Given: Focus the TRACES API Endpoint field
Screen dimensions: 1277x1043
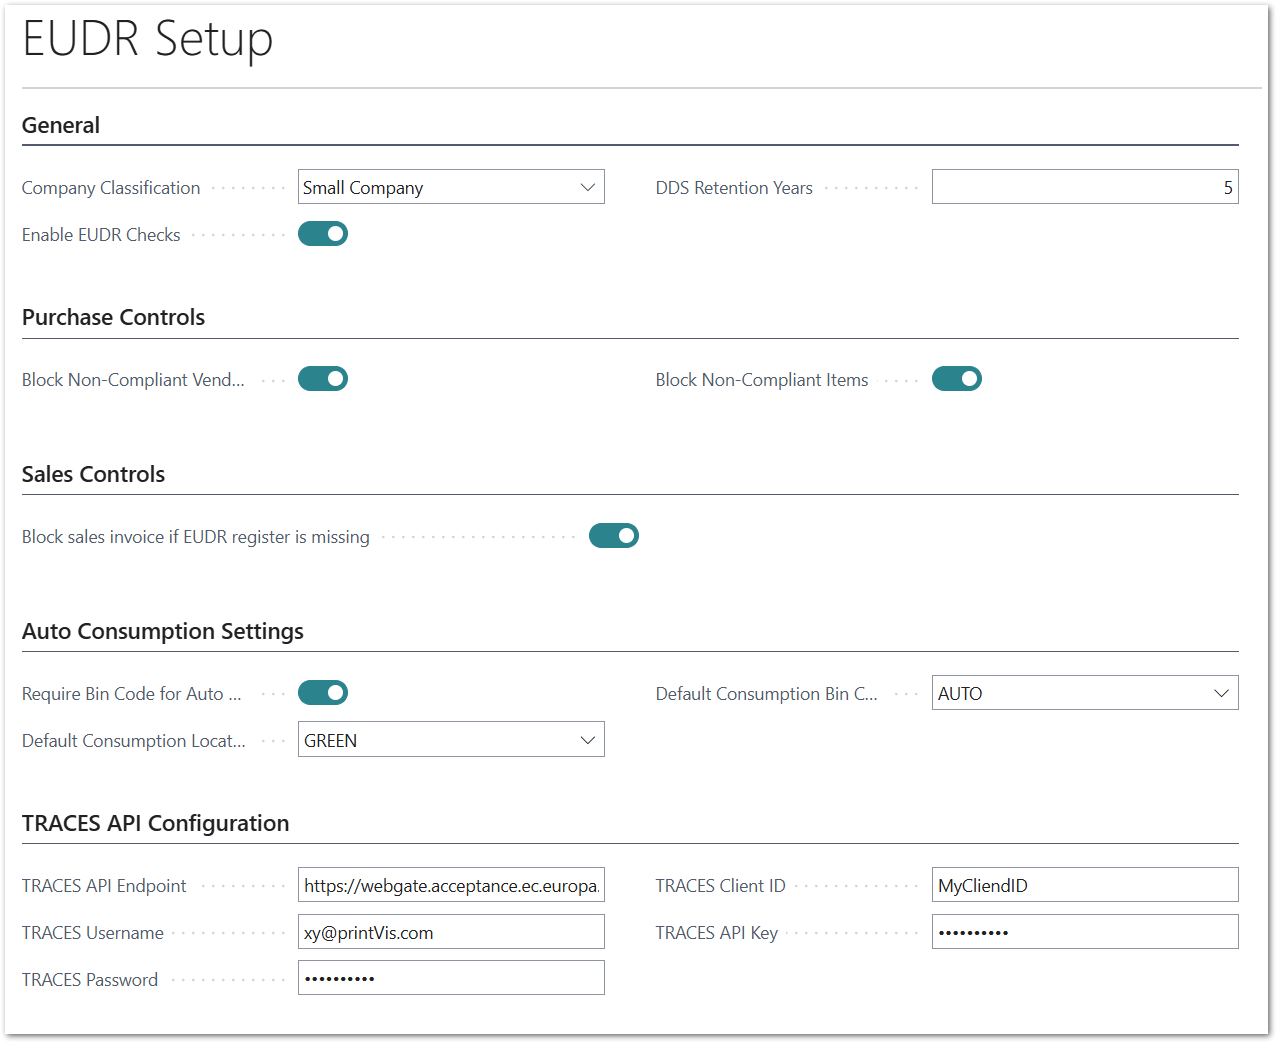Looking at the screenshot, I should [x=451, y=885].
